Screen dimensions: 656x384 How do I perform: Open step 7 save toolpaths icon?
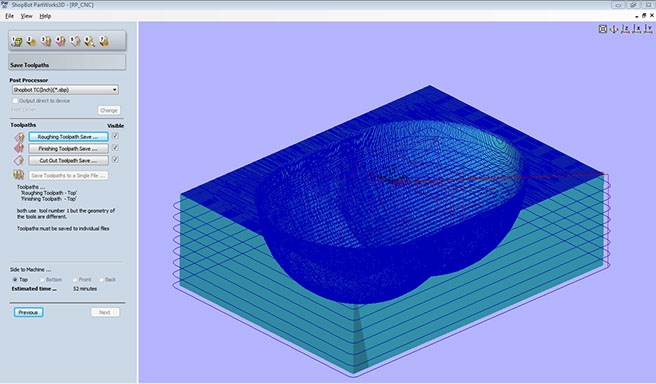pyautogui.click(x=104, y=41)
